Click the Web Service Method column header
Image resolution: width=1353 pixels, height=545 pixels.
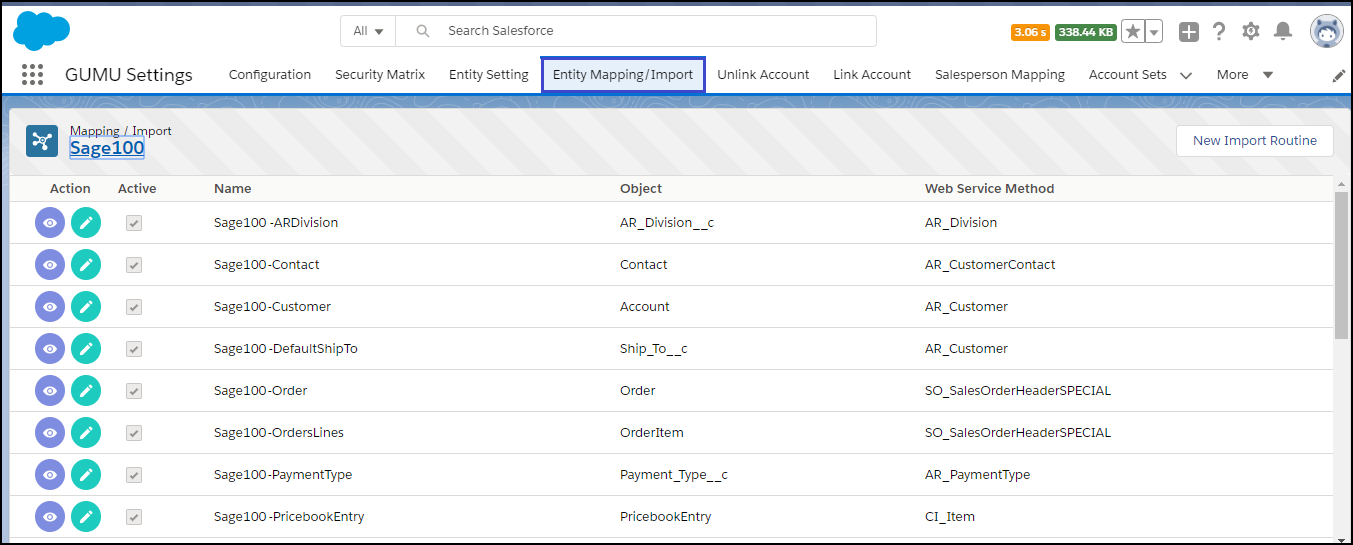pos(990,188)
